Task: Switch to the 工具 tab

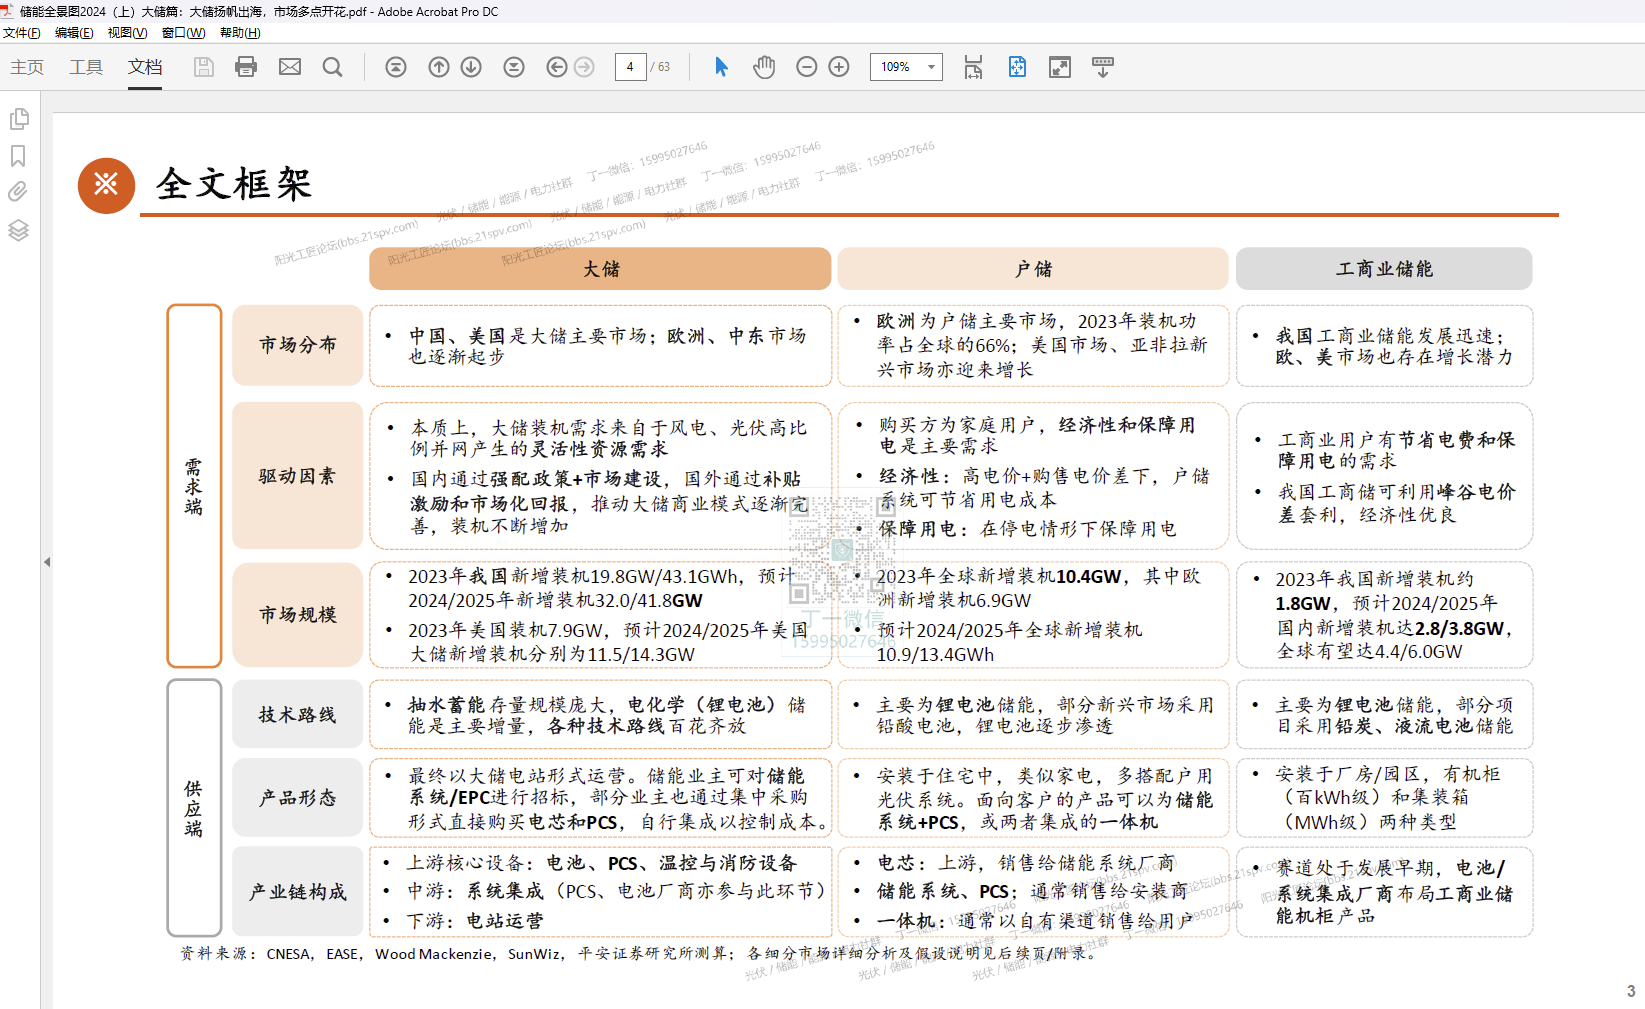Action: 86,67
